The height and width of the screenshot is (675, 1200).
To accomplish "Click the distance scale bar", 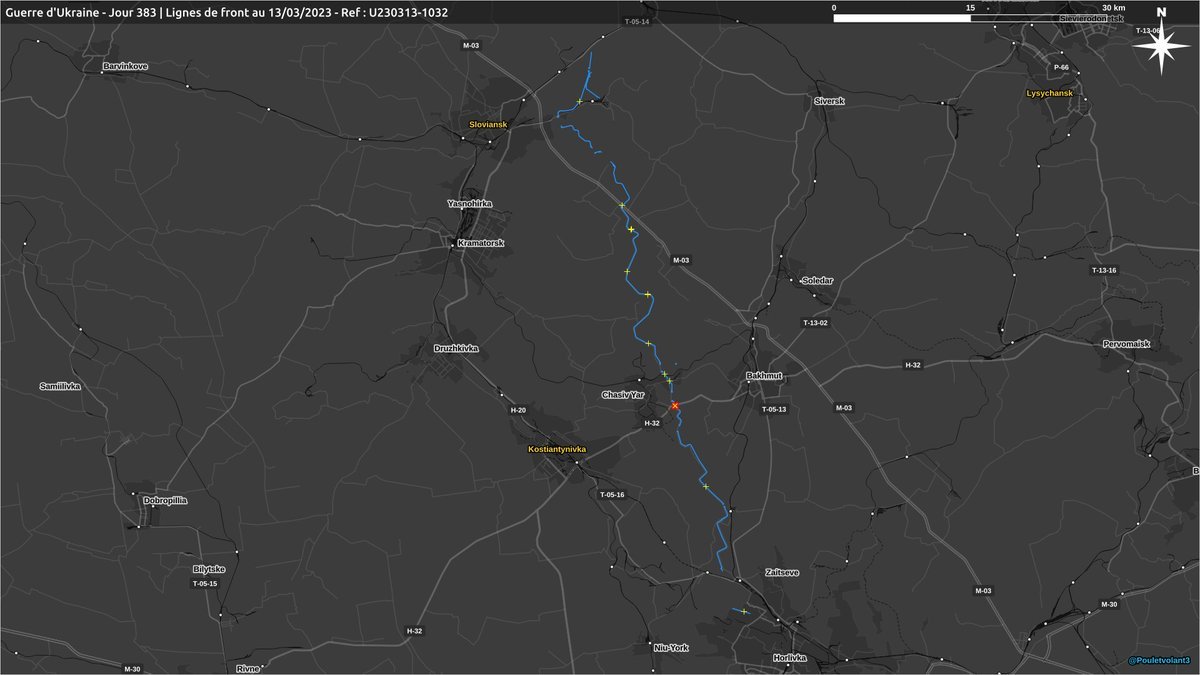I will (x=972, y=18).
